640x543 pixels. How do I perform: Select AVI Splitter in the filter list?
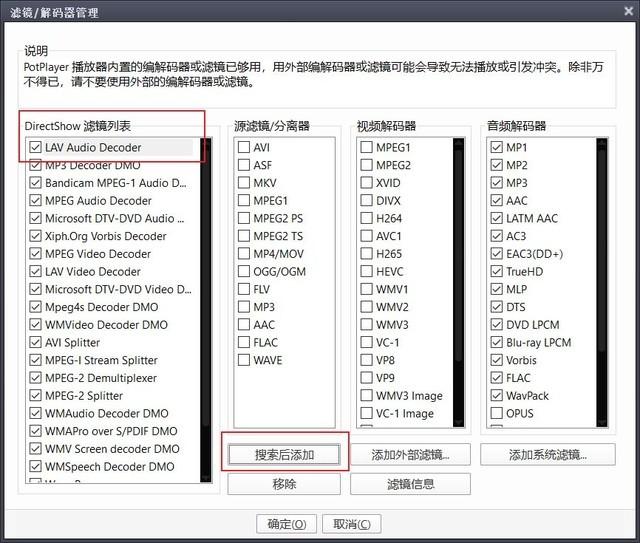click(x=72, y=343)
